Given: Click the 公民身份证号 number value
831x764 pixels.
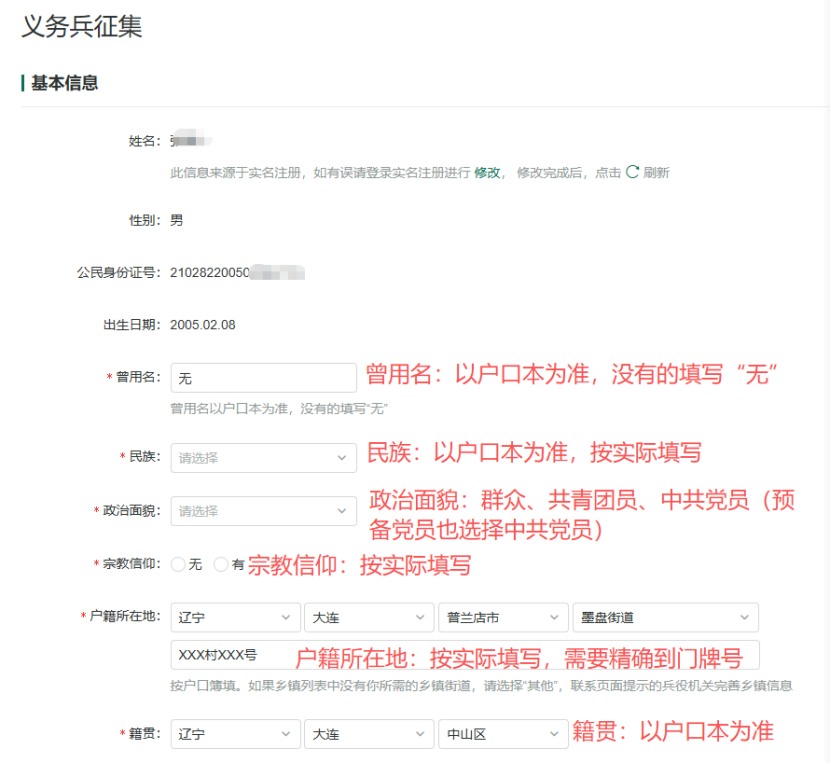Looking at the screenshot, I should pyautogui.click(x=237, y=272).
